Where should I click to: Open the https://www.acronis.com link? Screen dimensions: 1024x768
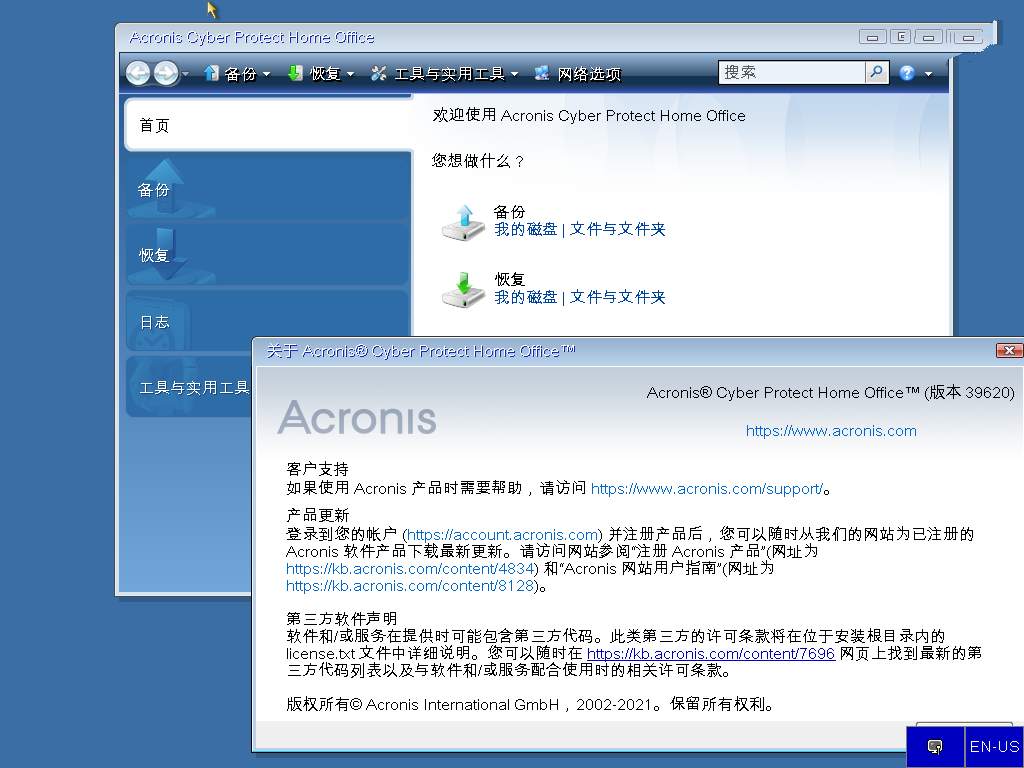[x=831, y=431]
